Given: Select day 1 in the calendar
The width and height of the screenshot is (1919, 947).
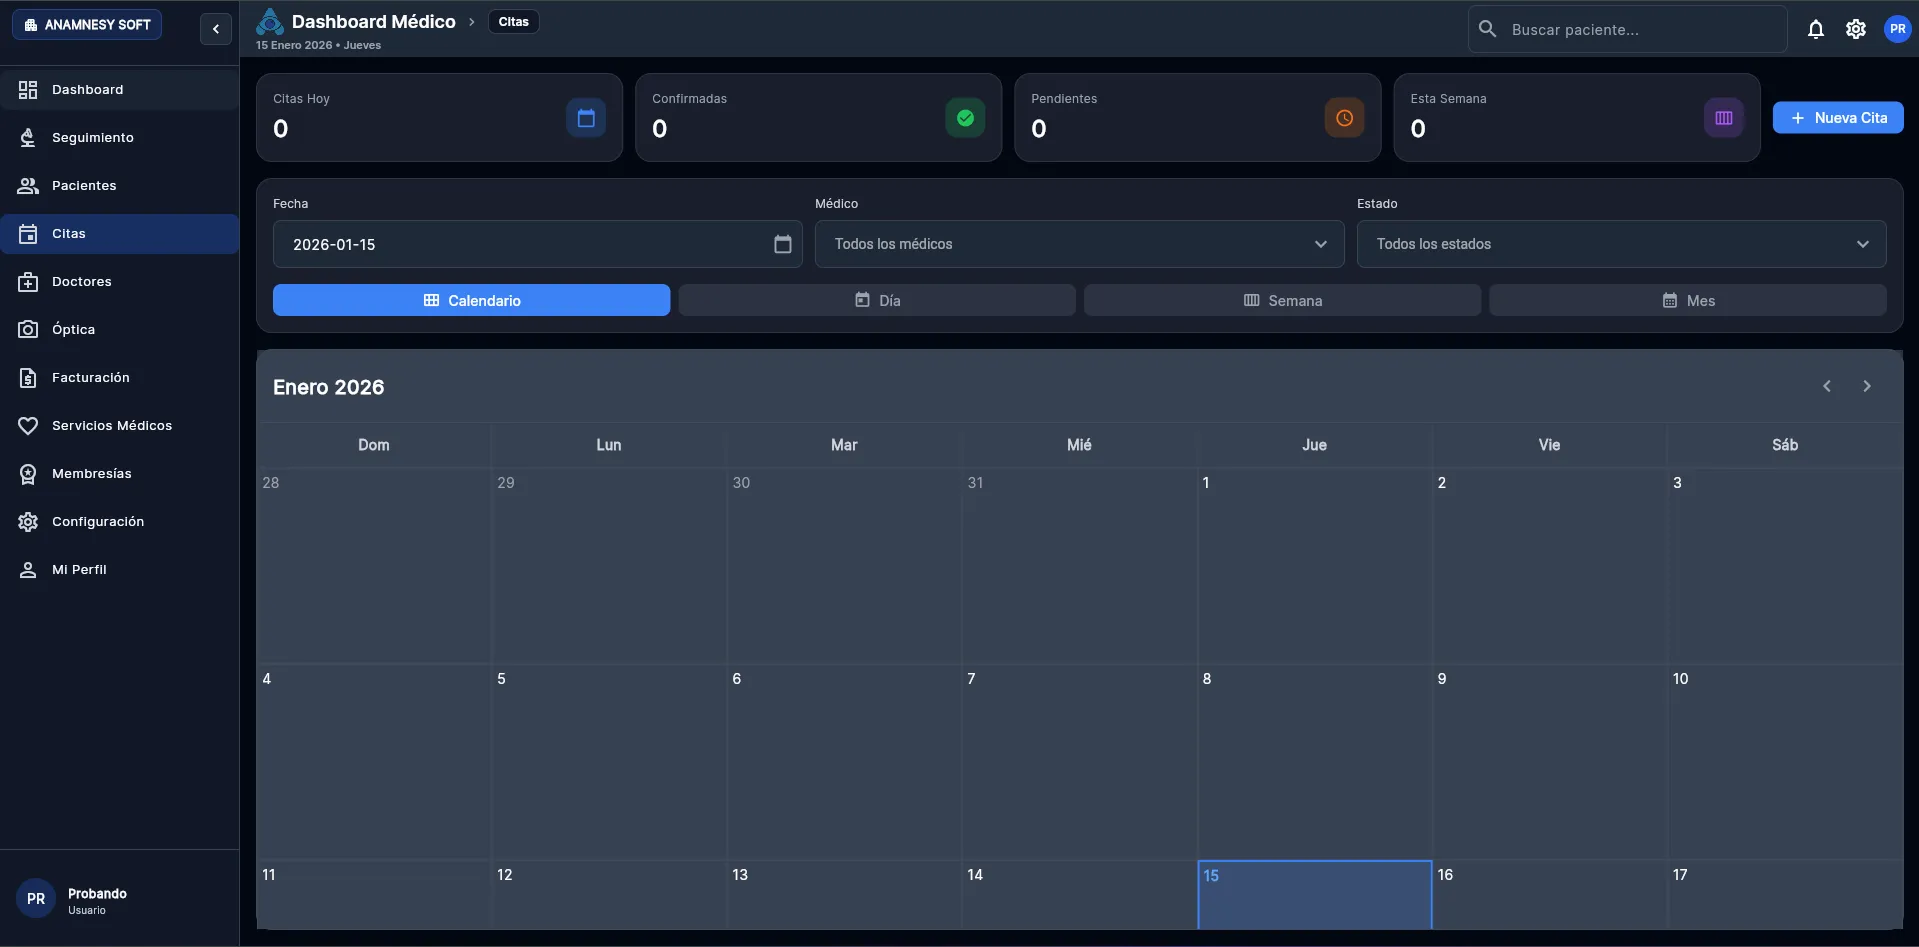Looking at the screenshot, I should pyautogui.click(x=1315, y=565).
